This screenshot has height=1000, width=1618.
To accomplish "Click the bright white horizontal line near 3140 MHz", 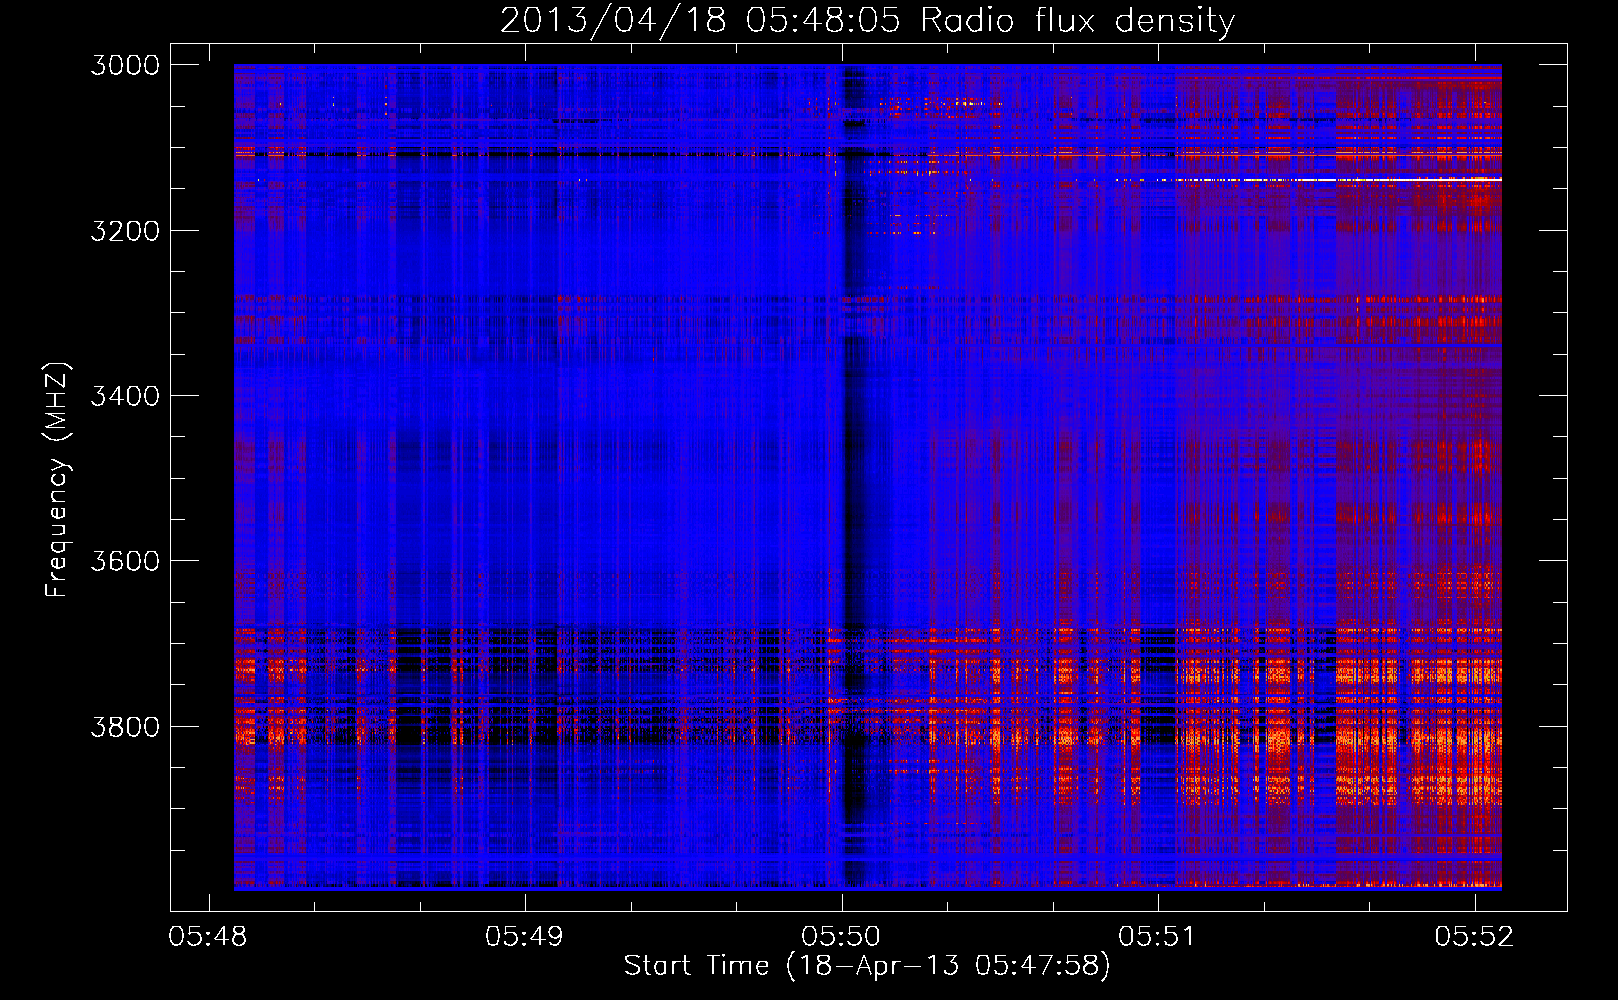I will (x=1340, y=179).
